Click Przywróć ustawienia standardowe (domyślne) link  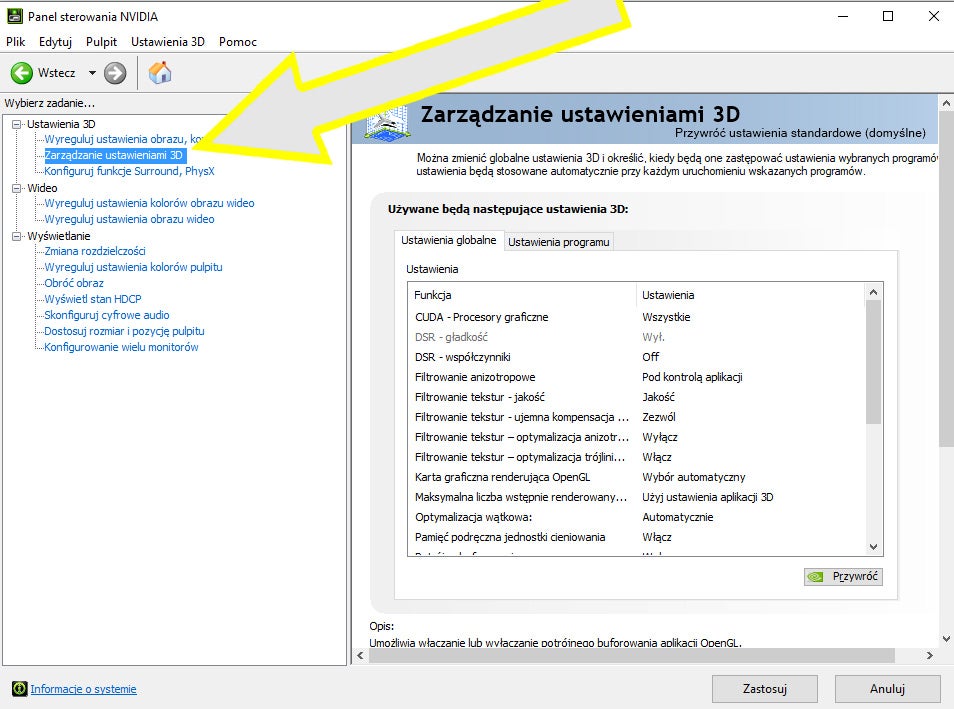click(800, 133)
